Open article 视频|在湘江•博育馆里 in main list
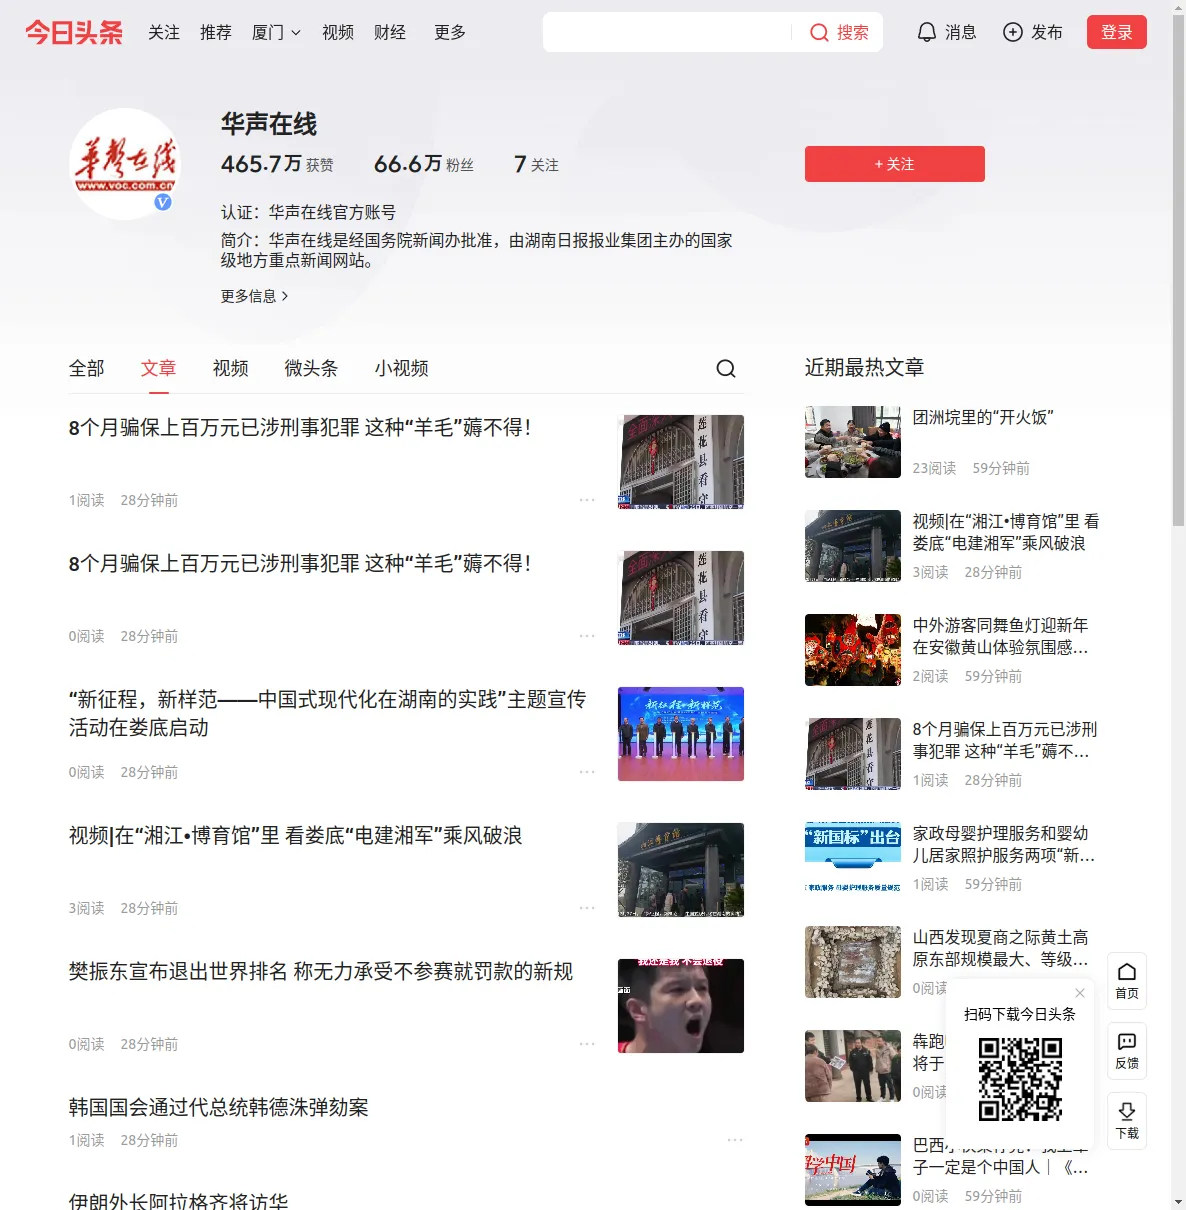 (x=296, y=836)
